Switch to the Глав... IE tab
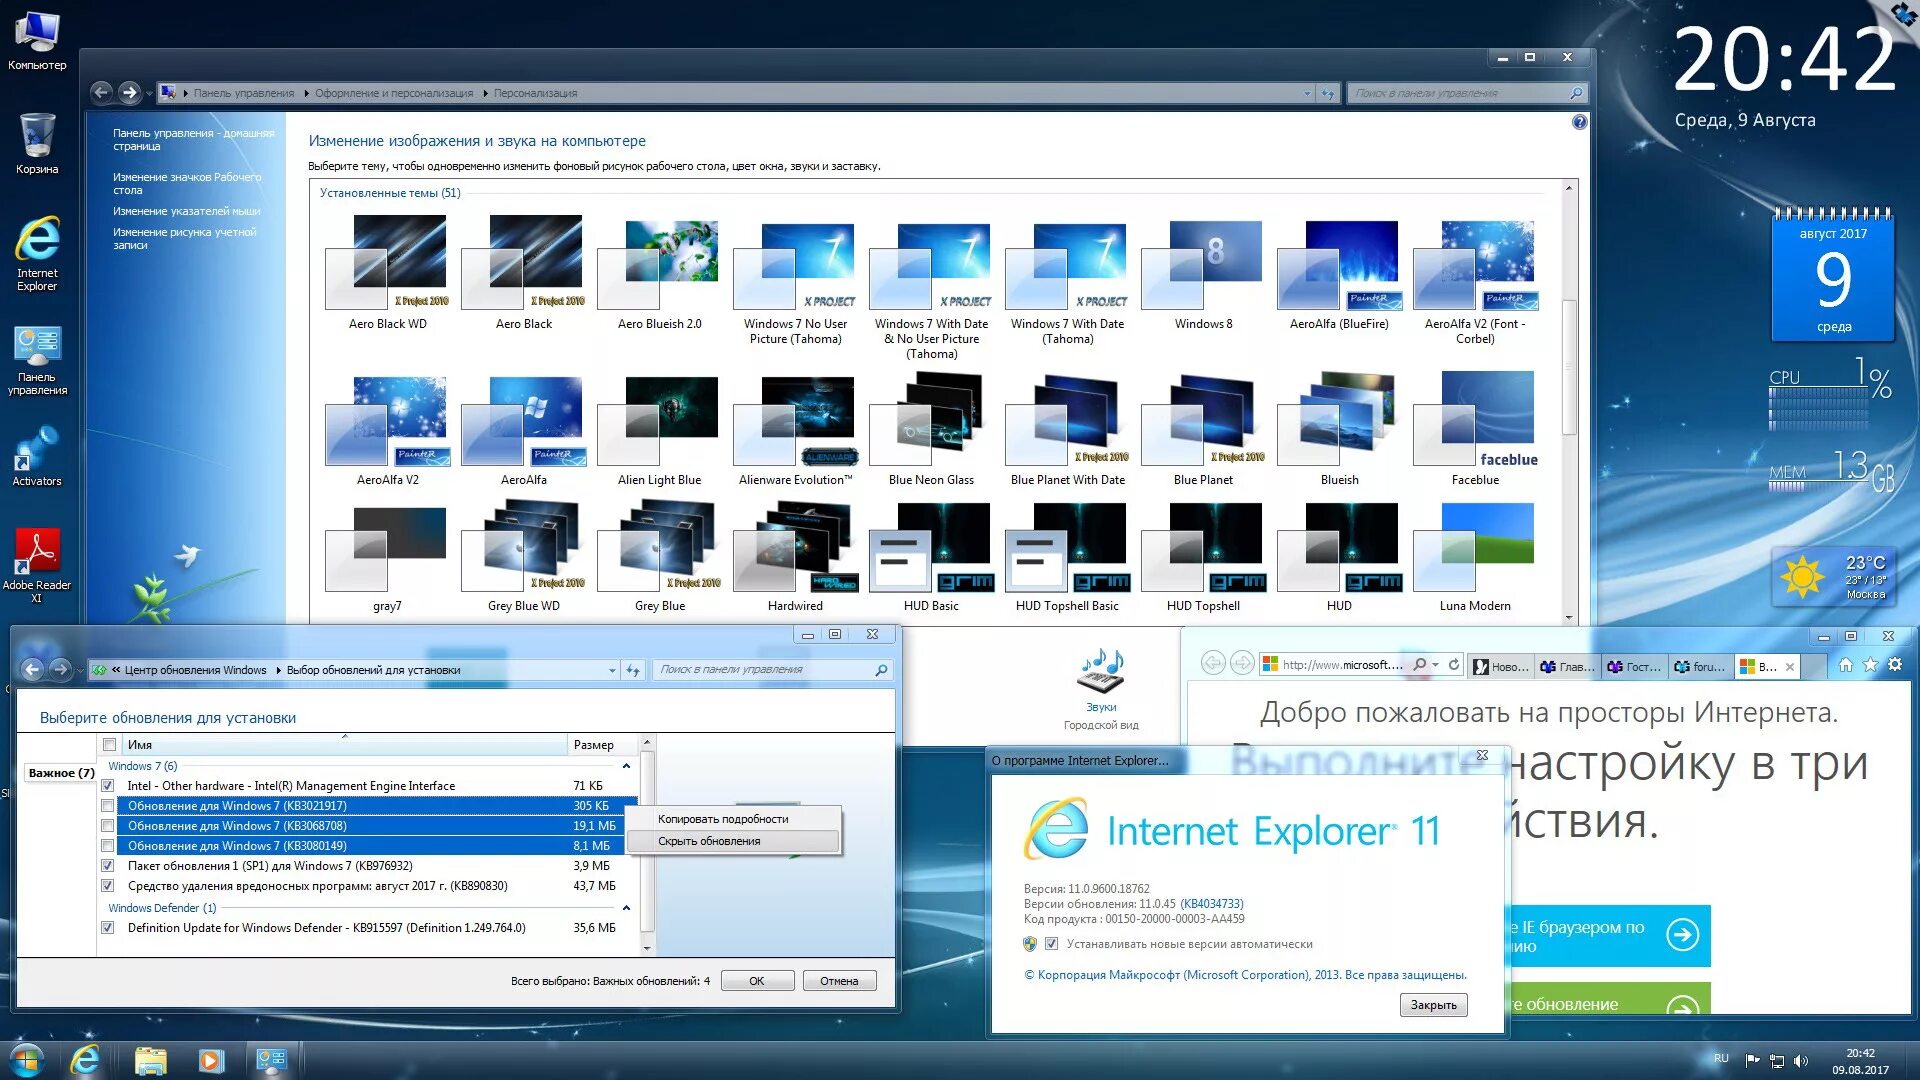The height and width of the screenshot is (1080, 1920). coord(1568,666)
